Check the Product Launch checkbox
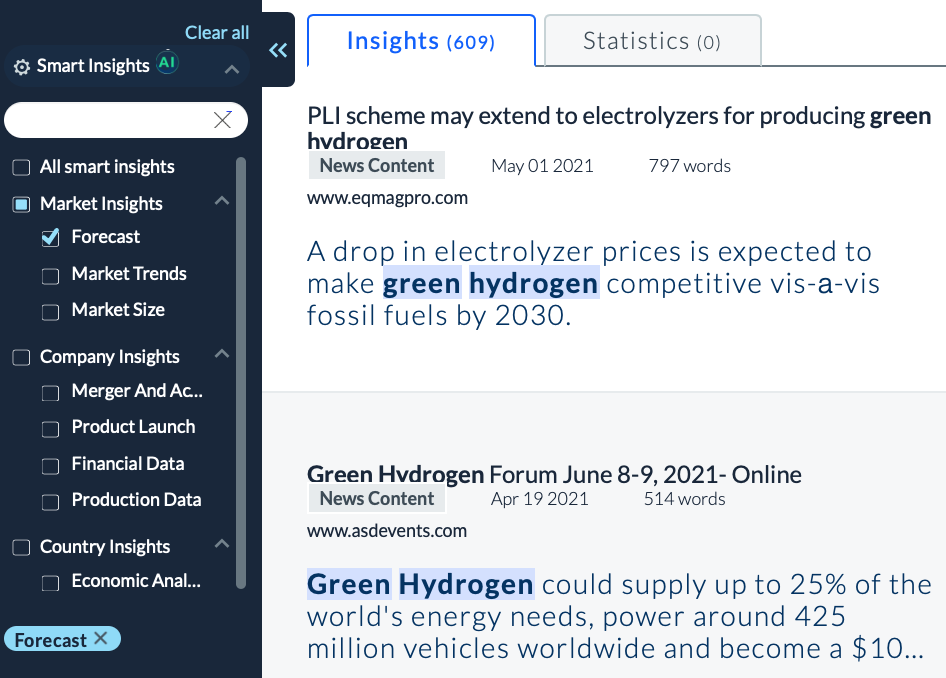 coord(51,429)
